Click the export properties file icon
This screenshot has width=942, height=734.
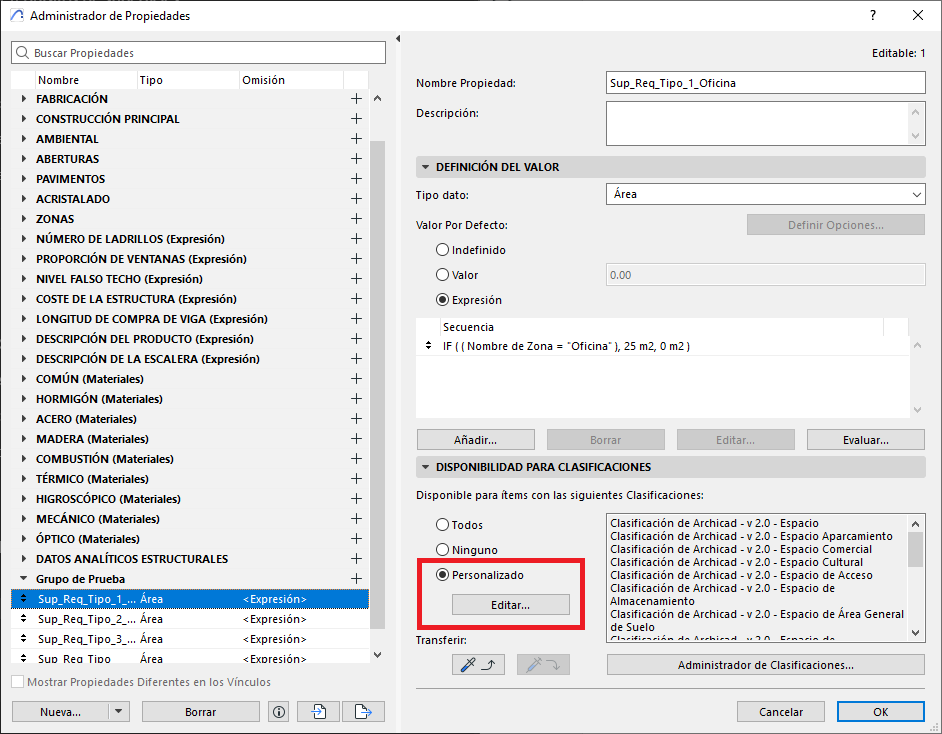(363, 712)
